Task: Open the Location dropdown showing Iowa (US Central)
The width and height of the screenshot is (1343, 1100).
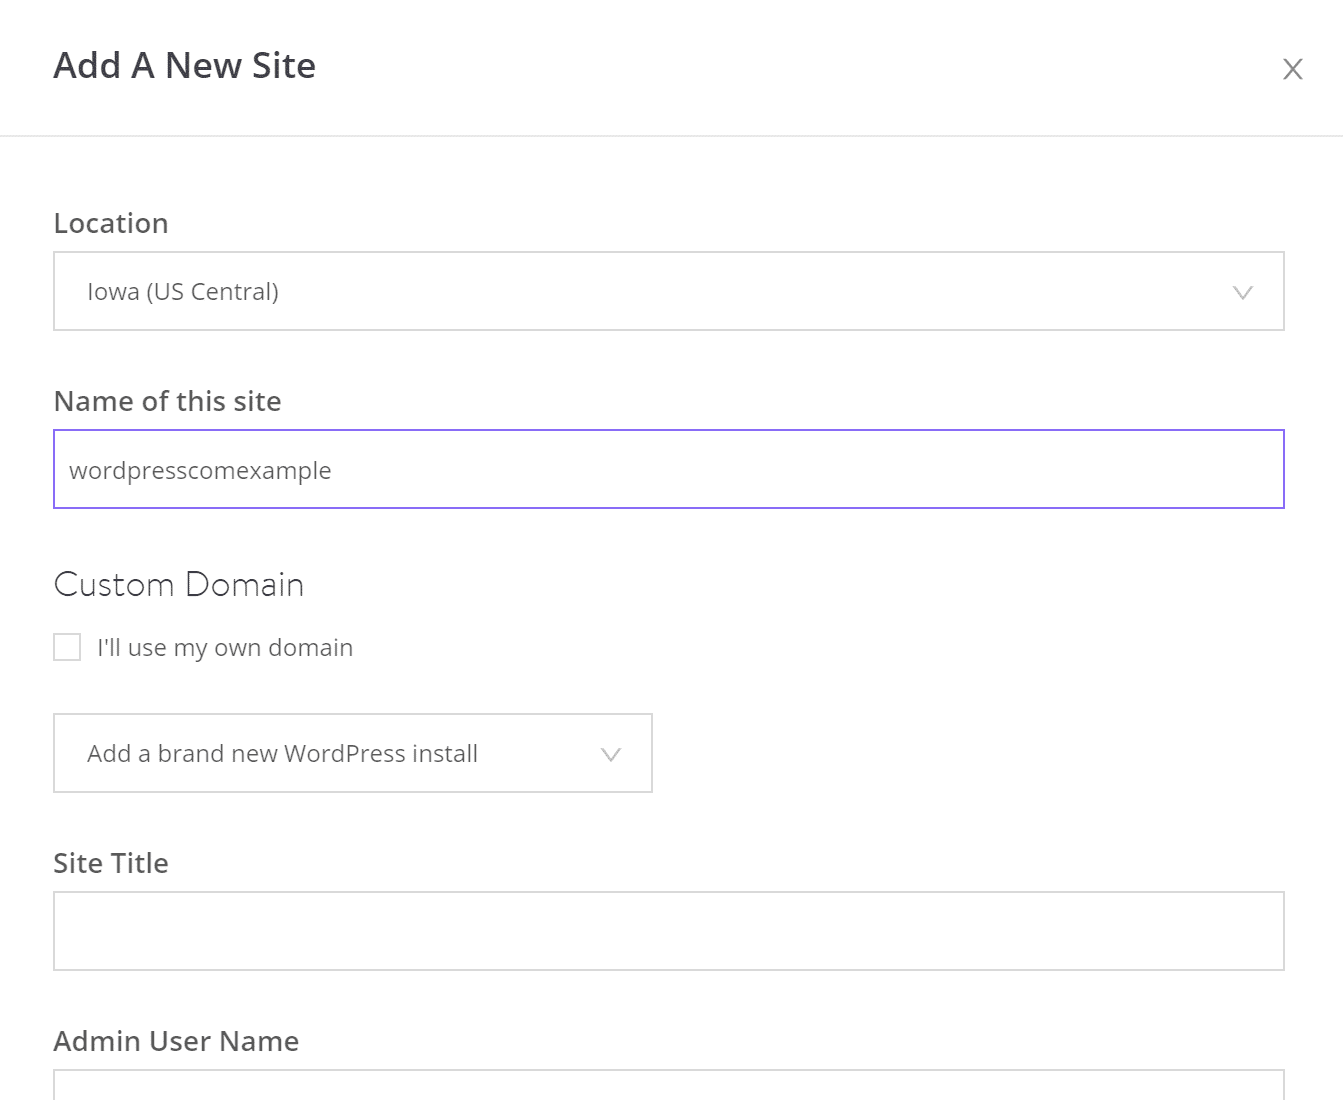Action: point(669,292)
